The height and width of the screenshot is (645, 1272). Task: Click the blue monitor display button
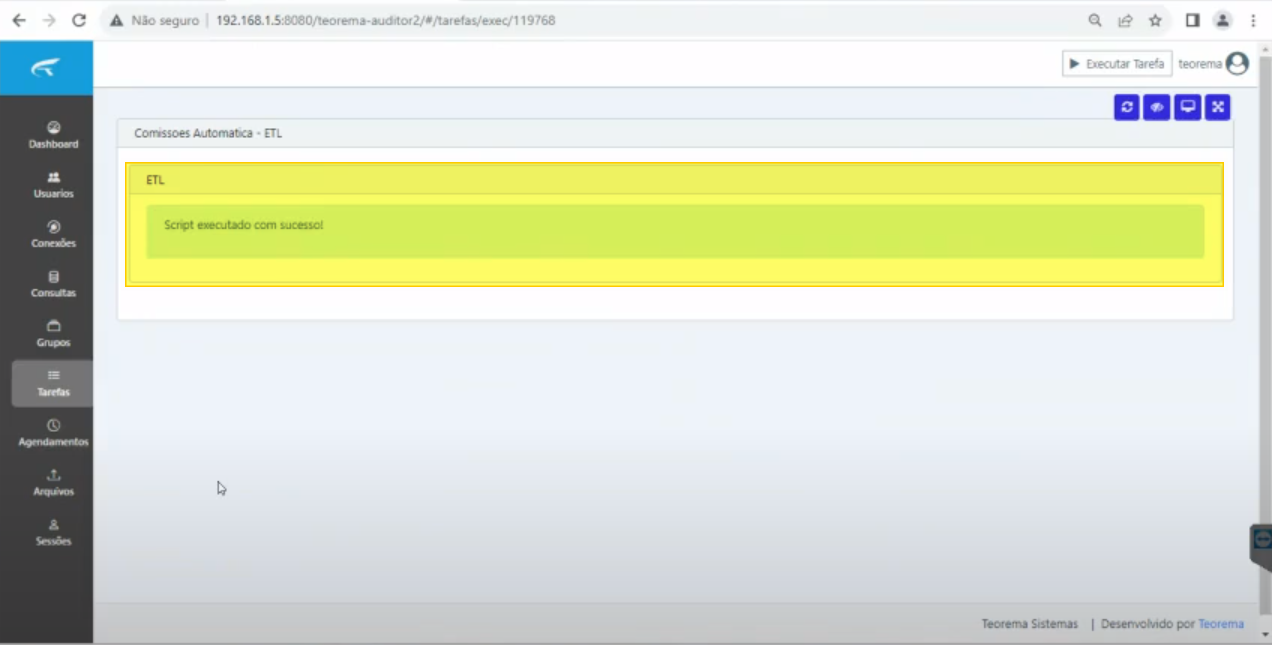pos(1187,107)
